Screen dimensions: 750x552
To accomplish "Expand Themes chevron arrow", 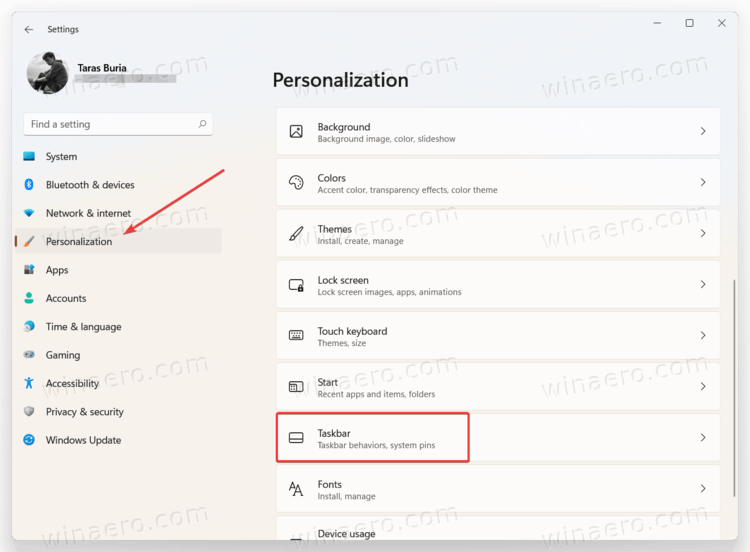I will 703,233.
